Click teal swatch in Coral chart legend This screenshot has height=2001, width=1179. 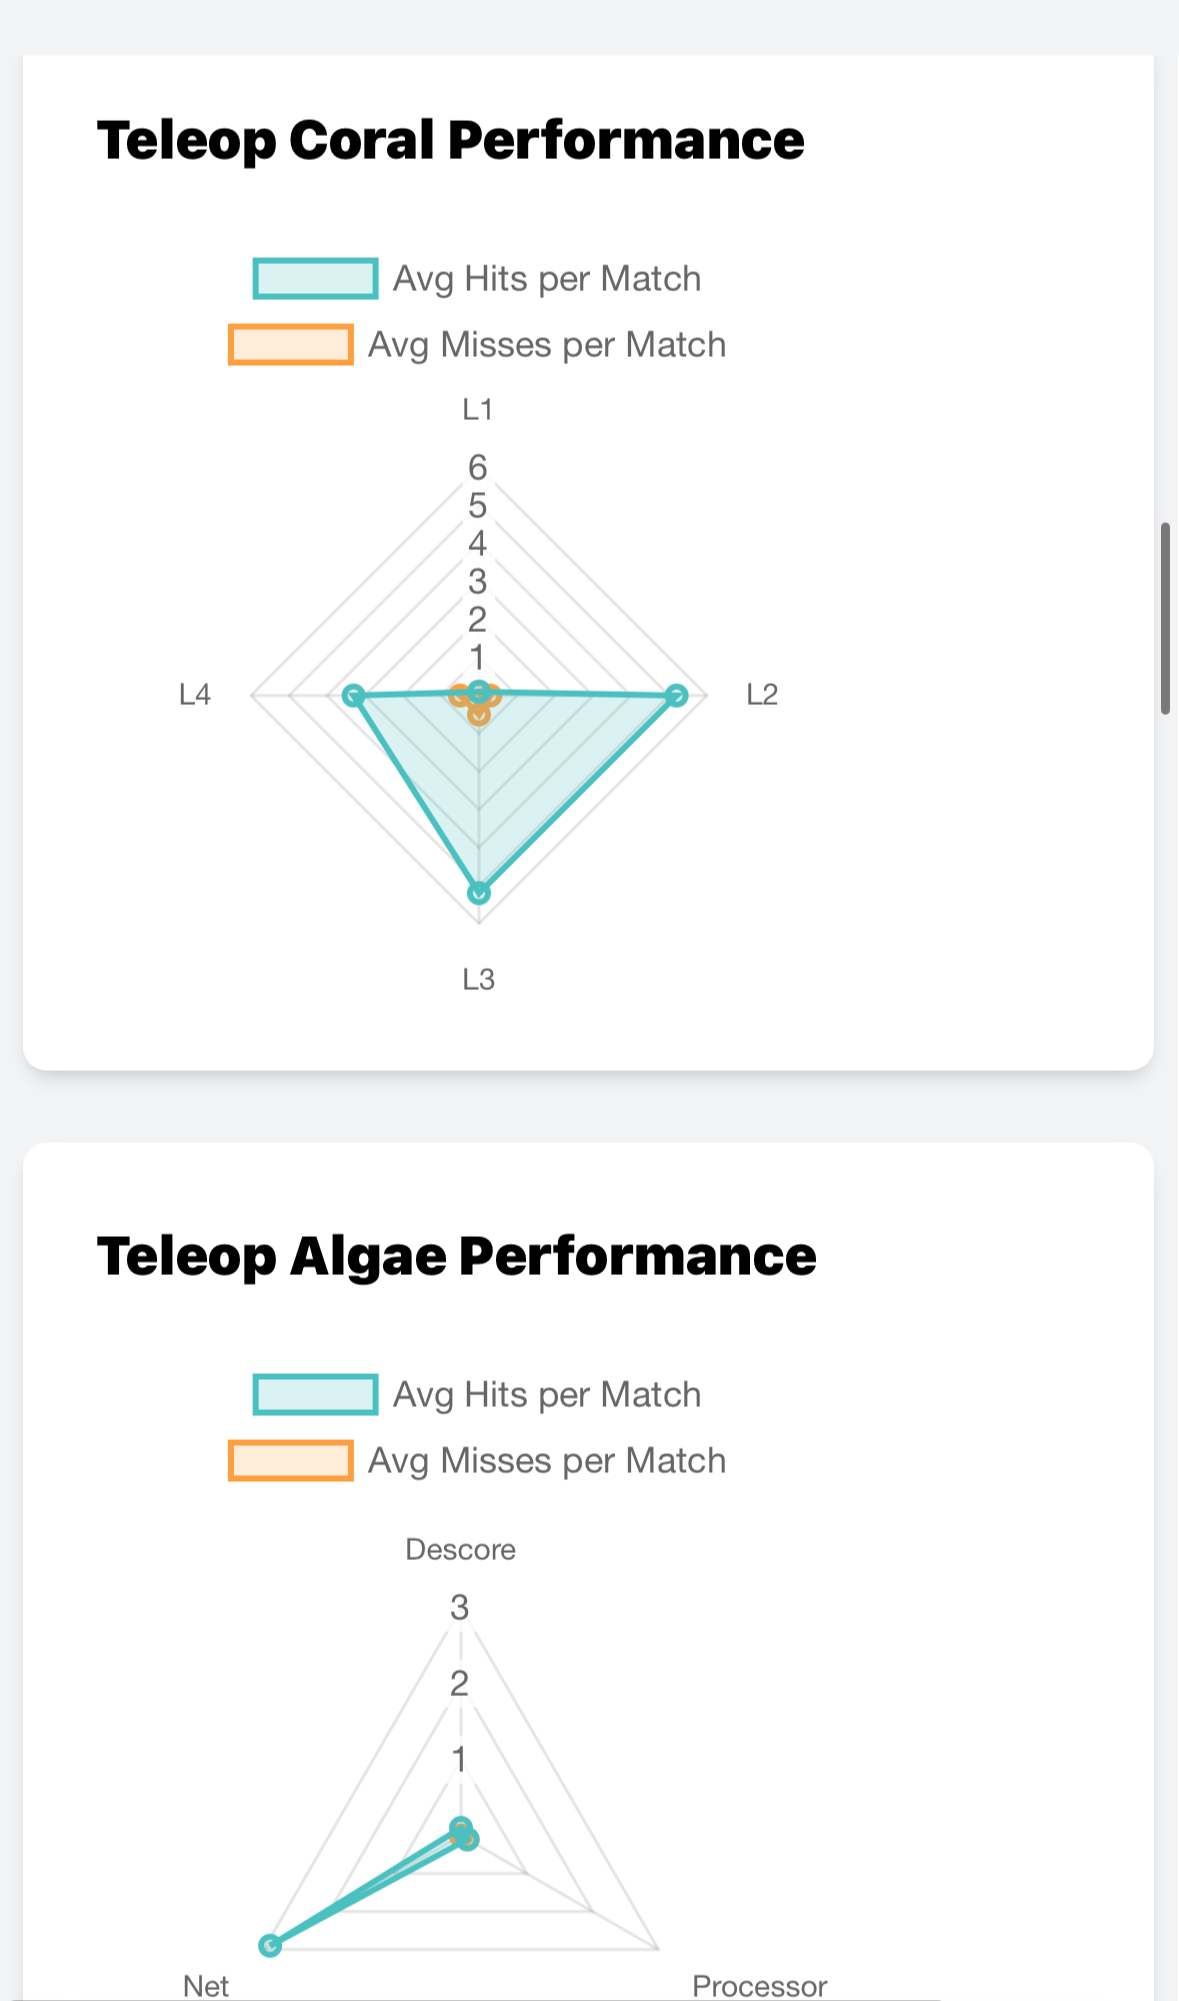[x=316, y=278]
